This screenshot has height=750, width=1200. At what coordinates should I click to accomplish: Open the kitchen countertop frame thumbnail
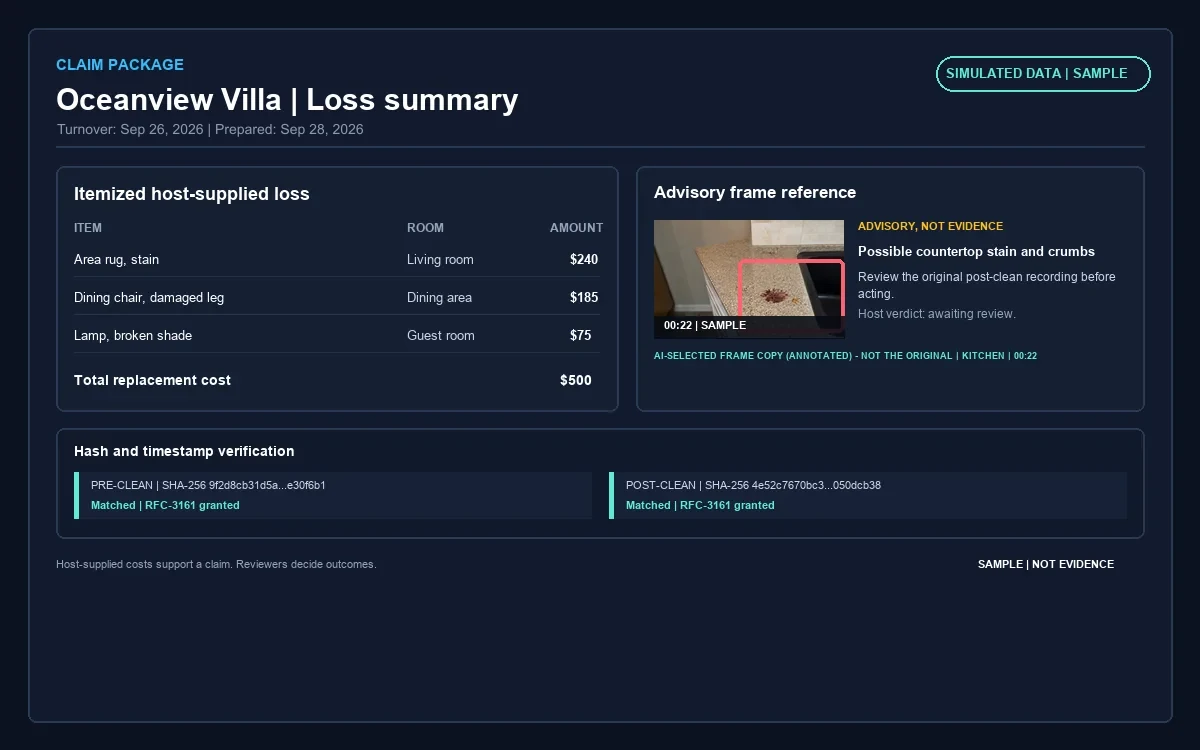[x=749, y=279]
